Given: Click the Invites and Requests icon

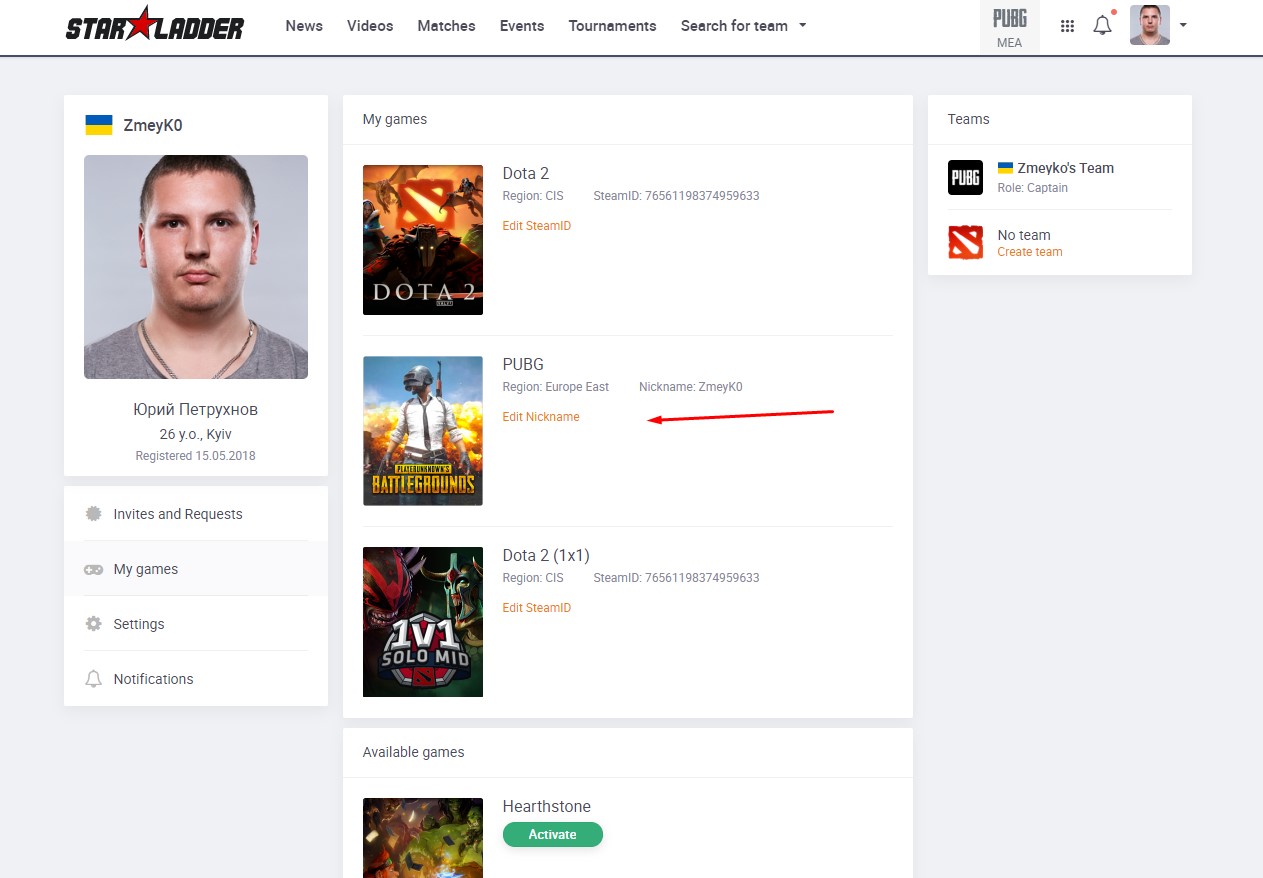Looking at the screenshot, I should [x=93, y=514].
